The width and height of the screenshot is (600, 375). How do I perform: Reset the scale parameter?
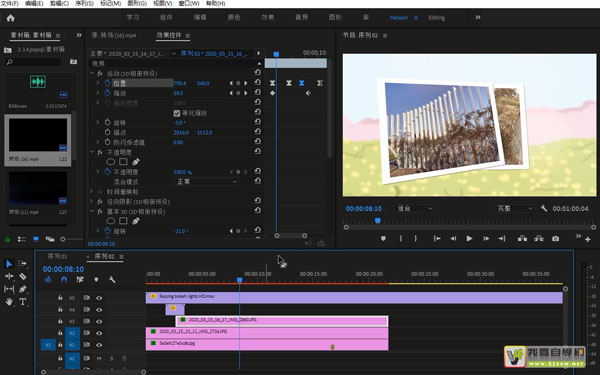pos(258,93)
